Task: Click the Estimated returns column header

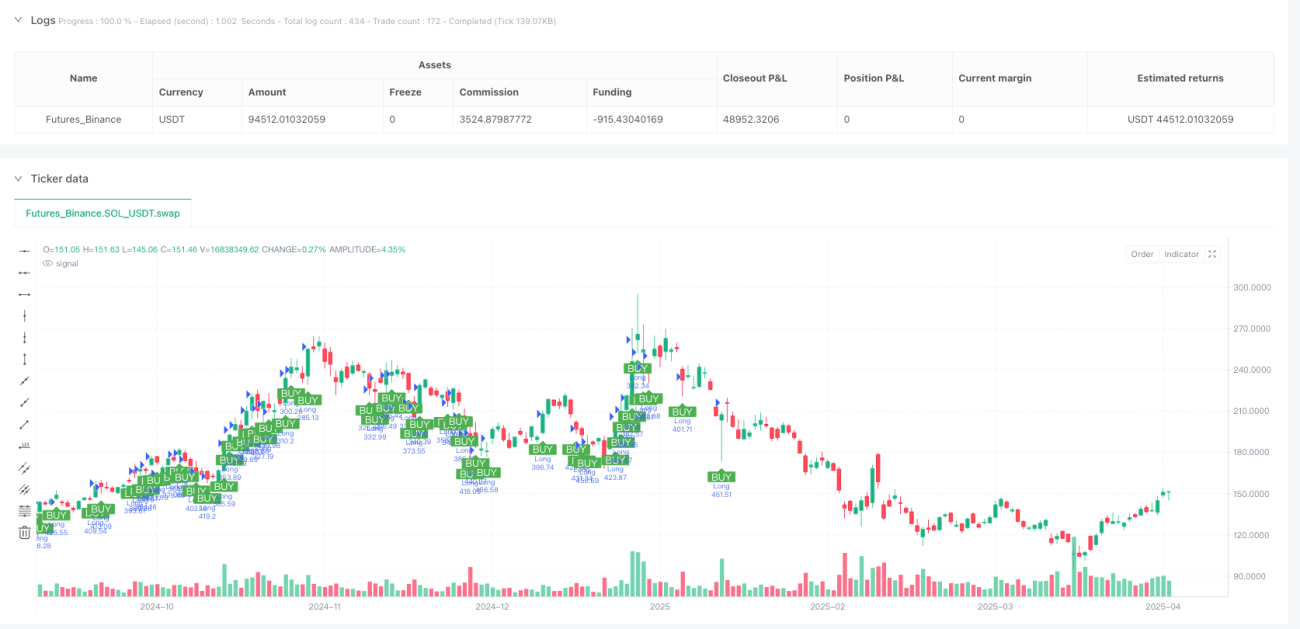Action: click(x=1180, y=78)
